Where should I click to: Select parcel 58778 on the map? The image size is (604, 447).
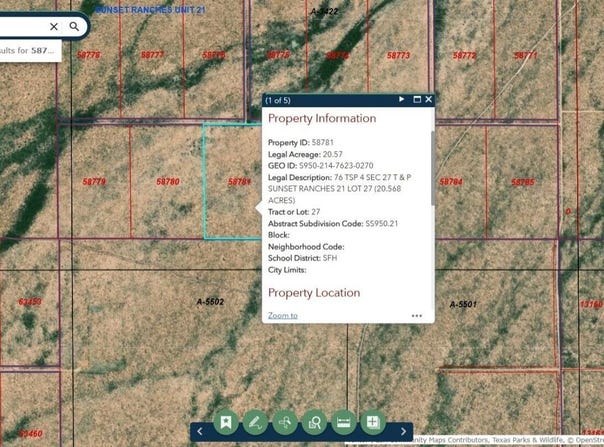pyautogui.click(x=89, y=55)
